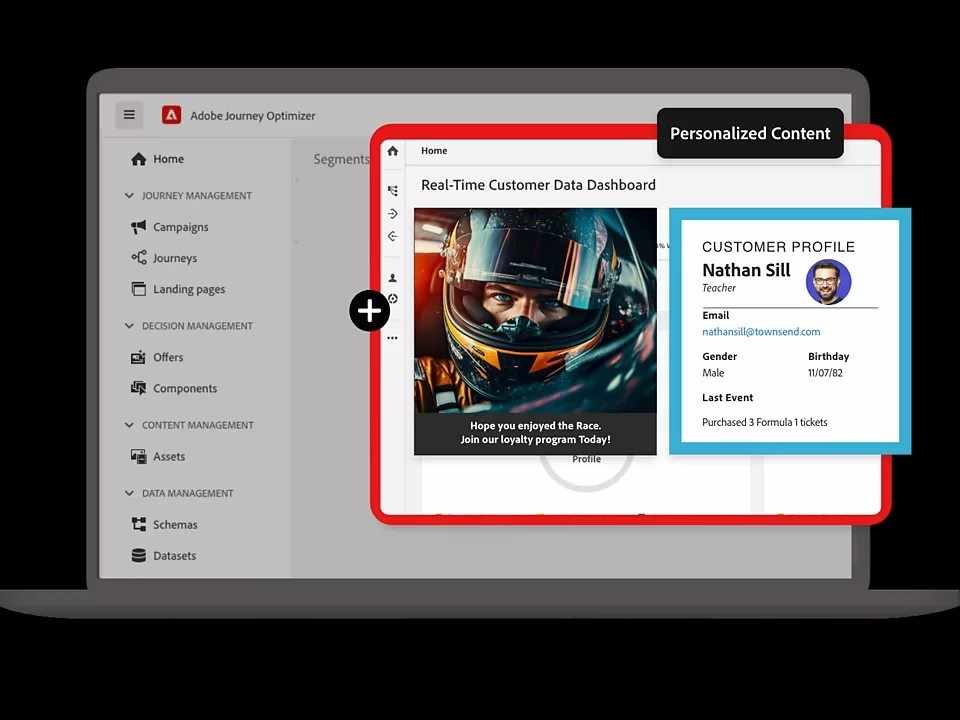
Task: Collapse the Content Management section
Action: 129,425
